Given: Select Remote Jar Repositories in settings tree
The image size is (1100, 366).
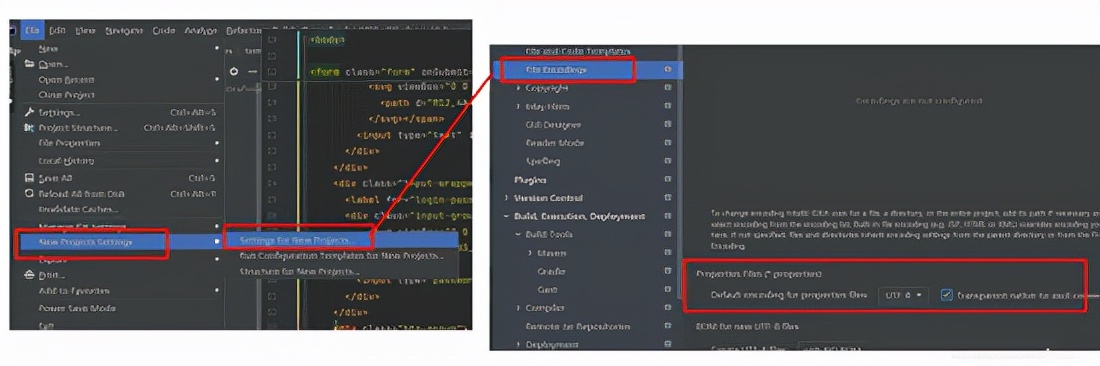Looking at the screenshot, I should pos(577,327).
